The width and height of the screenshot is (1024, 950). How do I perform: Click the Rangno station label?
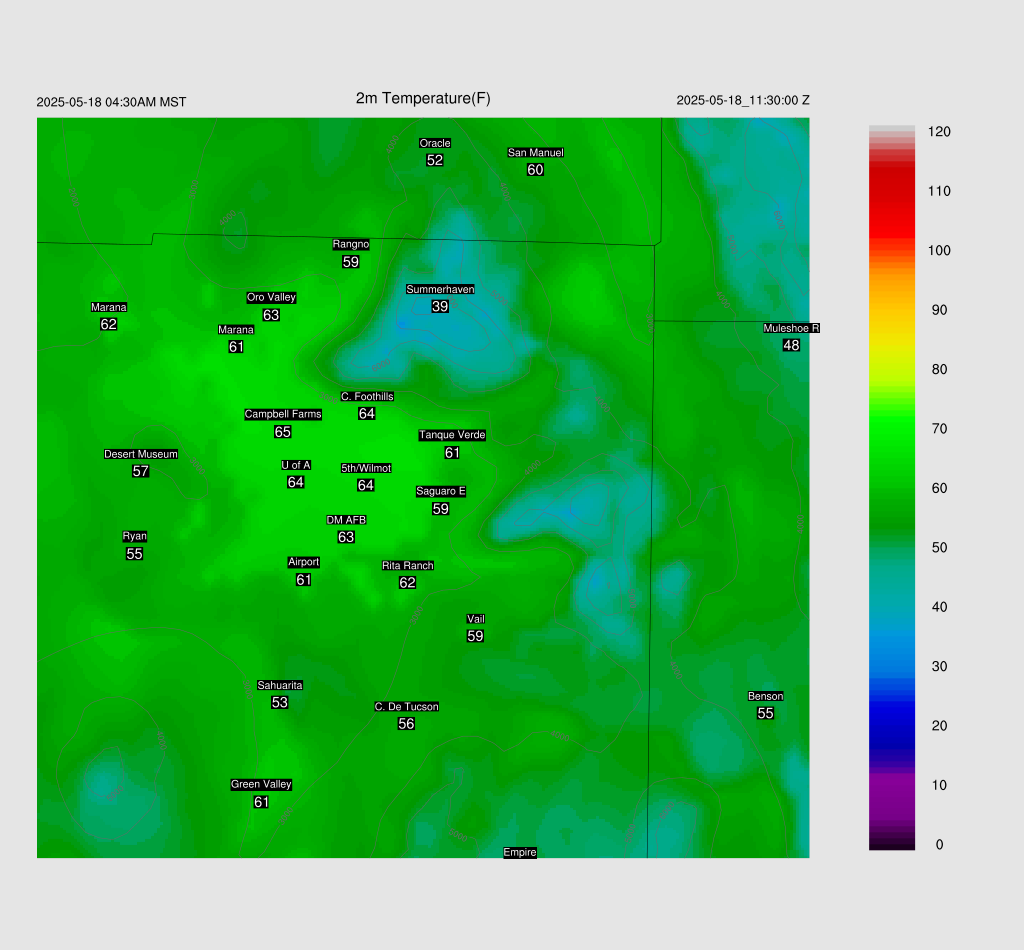pos(351,244)
